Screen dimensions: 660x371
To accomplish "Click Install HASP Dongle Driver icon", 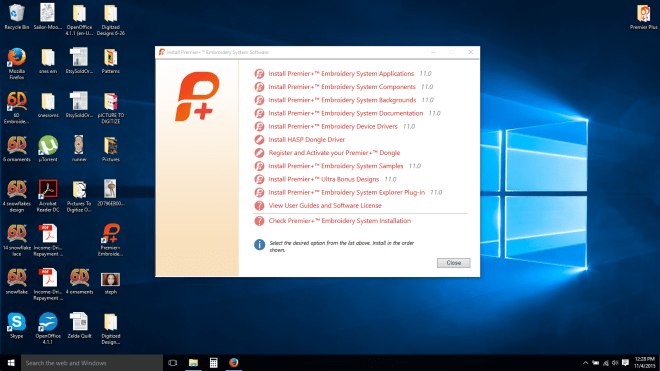I will coord(259,140).
